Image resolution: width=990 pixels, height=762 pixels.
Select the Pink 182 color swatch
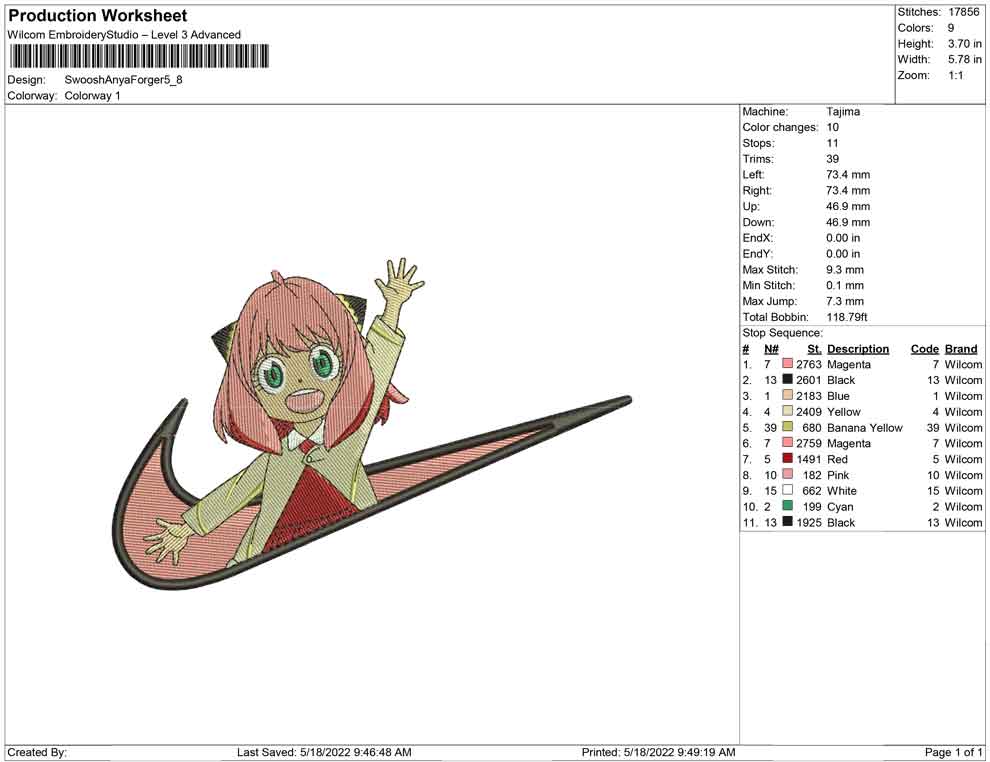787,474
